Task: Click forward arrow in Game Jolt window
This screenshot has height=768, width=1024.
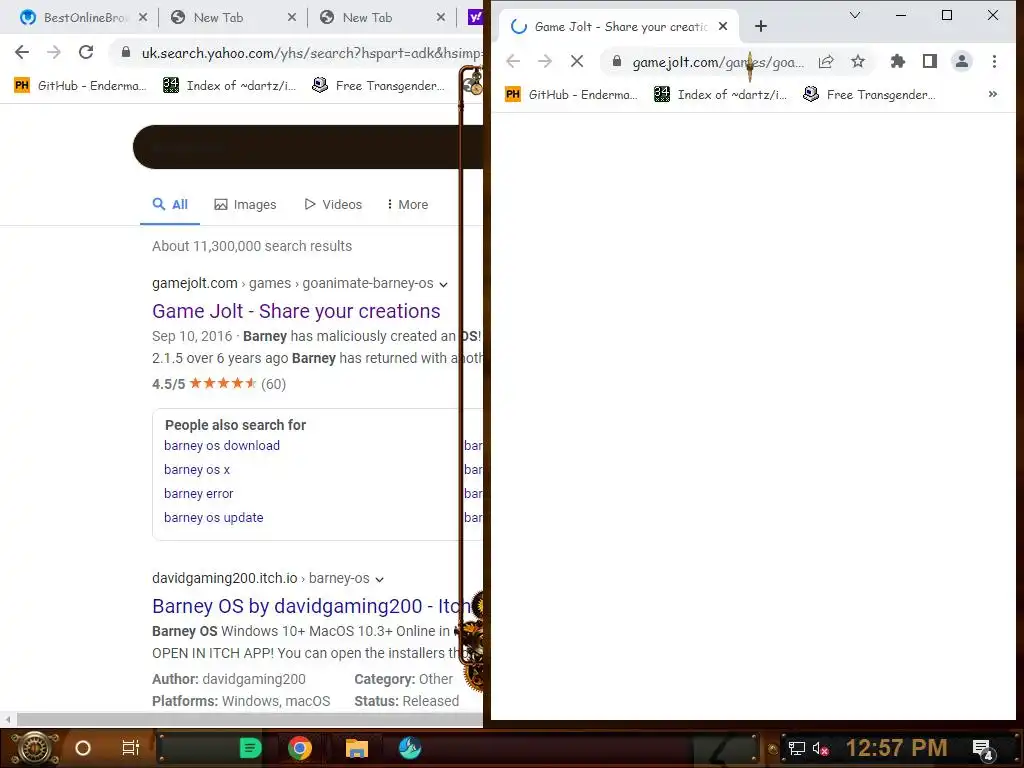Action: [x=545, y=61]
